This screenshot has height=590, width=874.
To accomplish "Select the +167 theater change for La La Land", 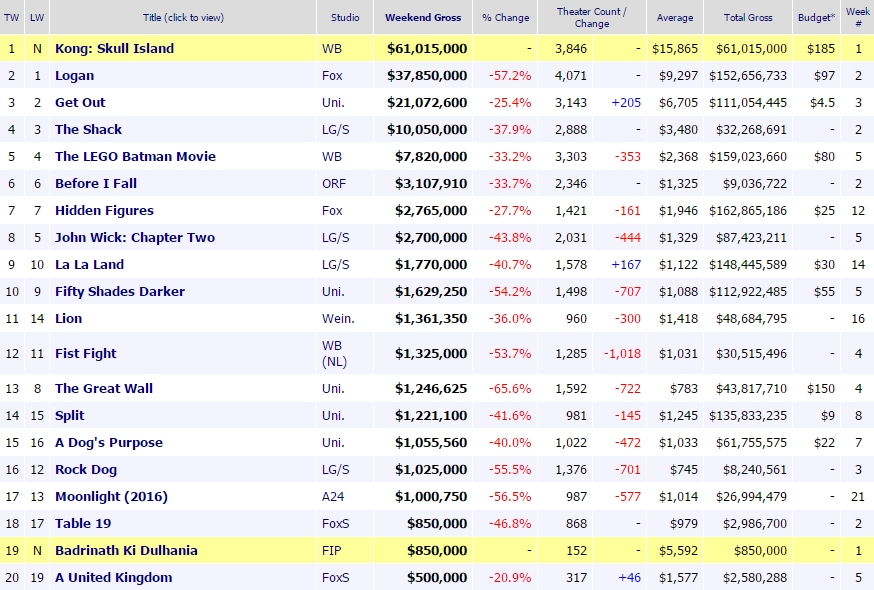I will coord(626,264).
